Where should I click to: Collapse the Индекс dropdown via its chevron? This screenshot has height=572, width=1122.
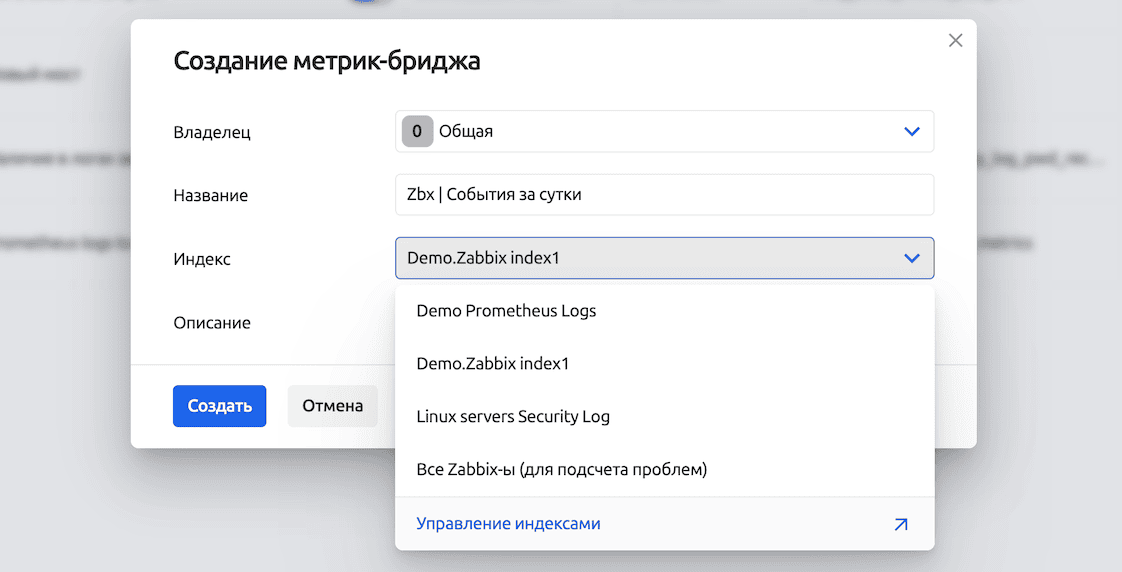911,258
